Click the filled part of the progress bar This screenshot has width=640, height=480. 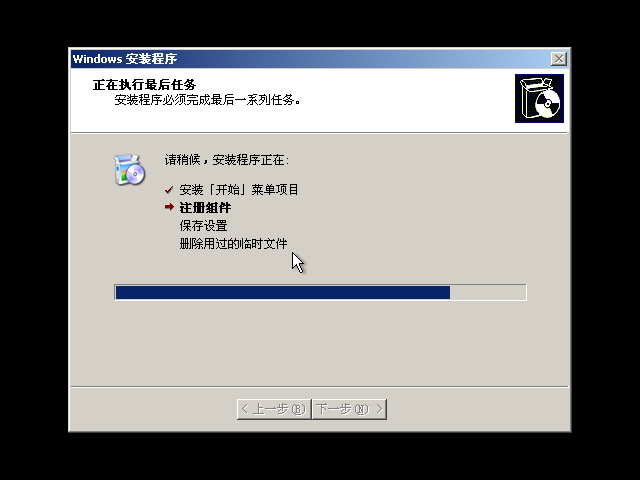click(283, 293)
